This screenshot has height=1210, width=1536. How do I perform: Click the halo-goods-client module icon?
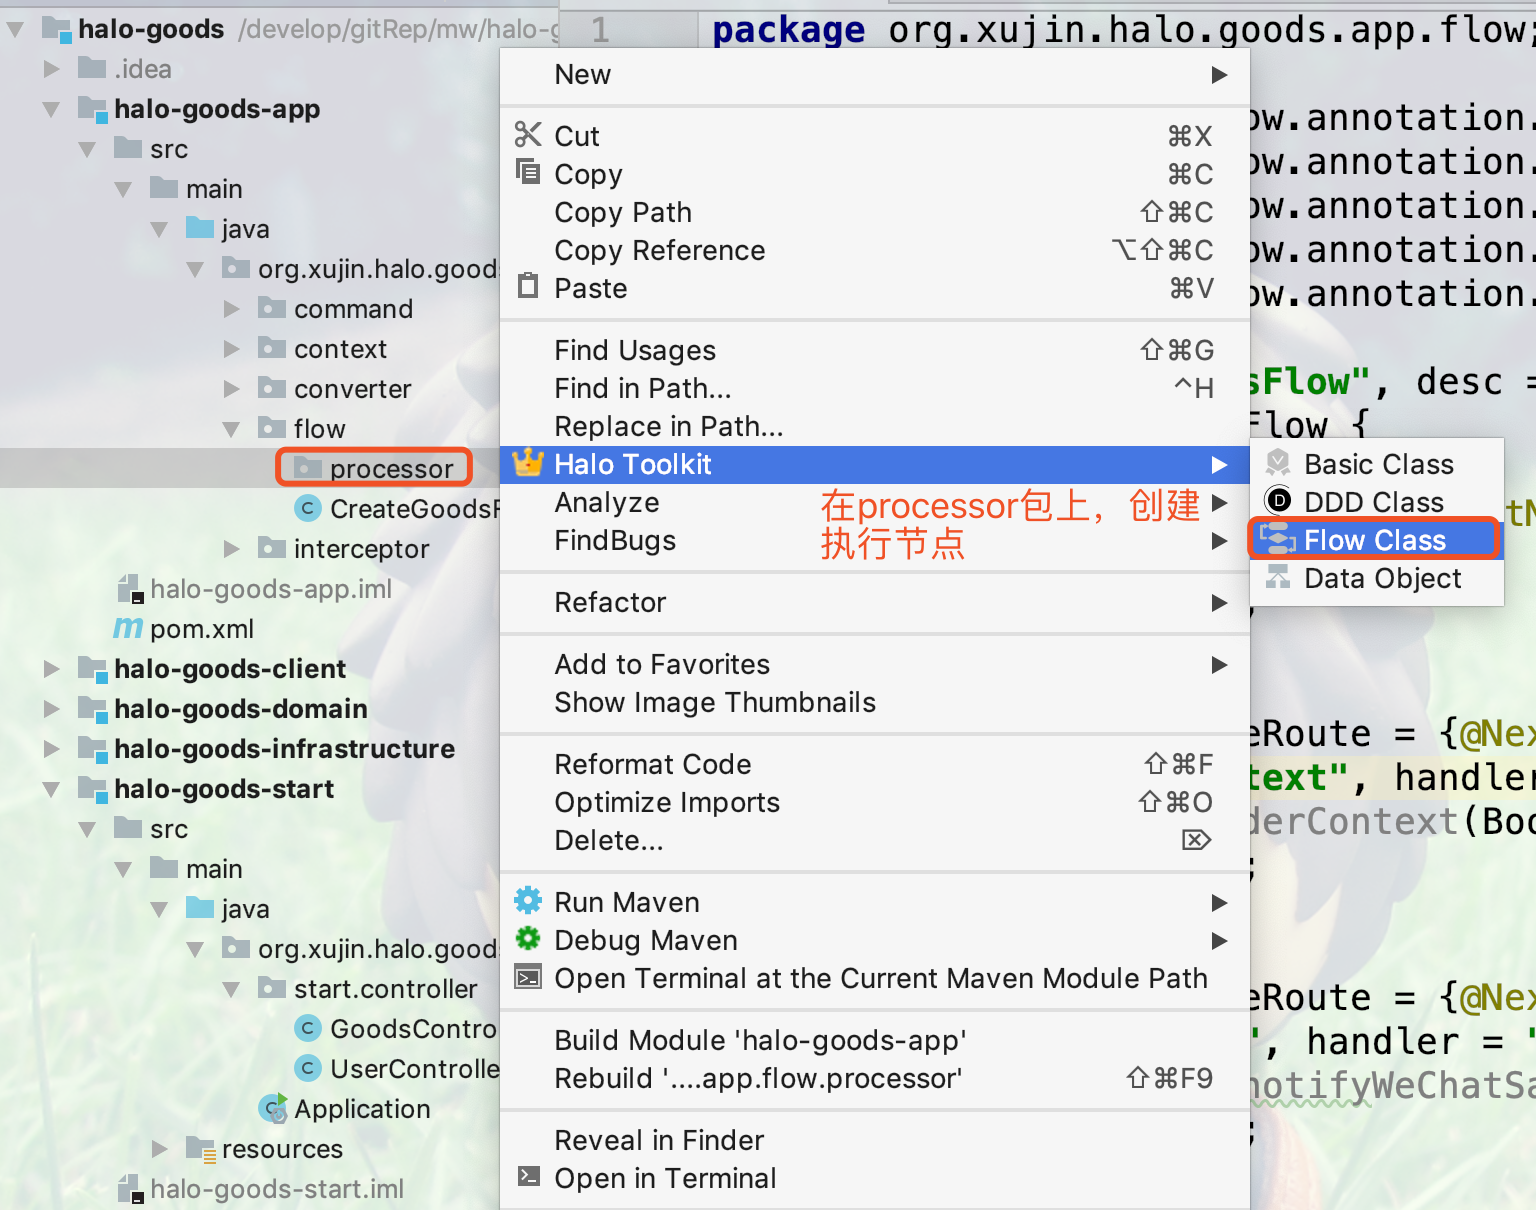coord(92,668)
